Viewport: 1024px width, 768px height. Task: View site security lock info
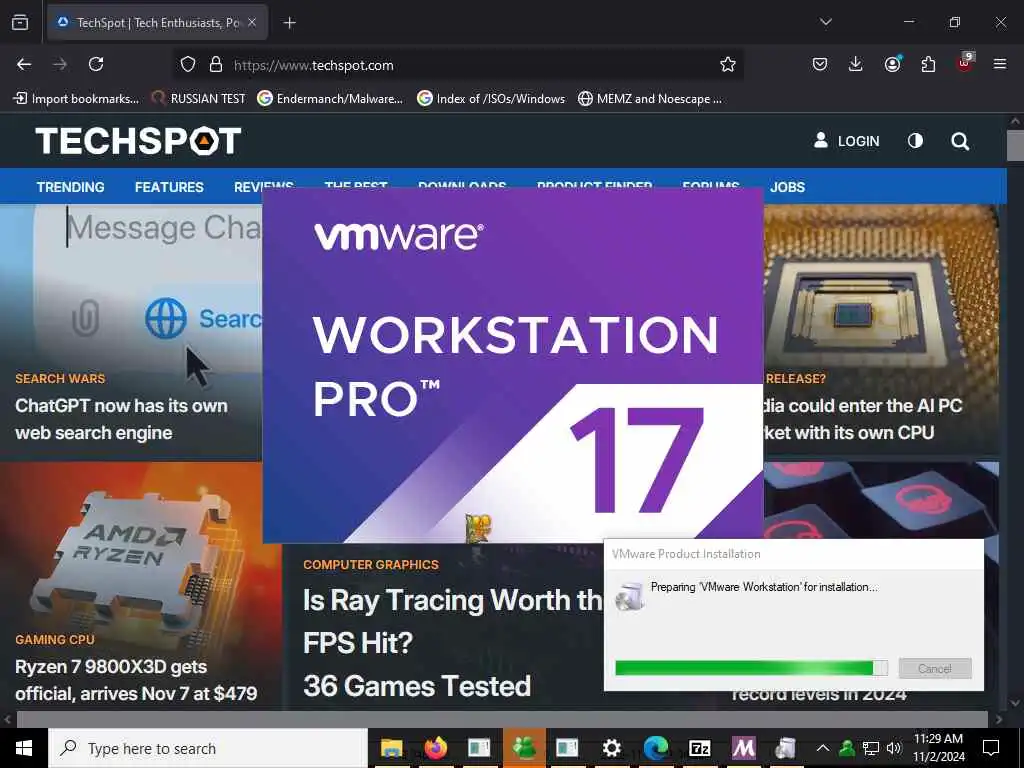point(216,65)
